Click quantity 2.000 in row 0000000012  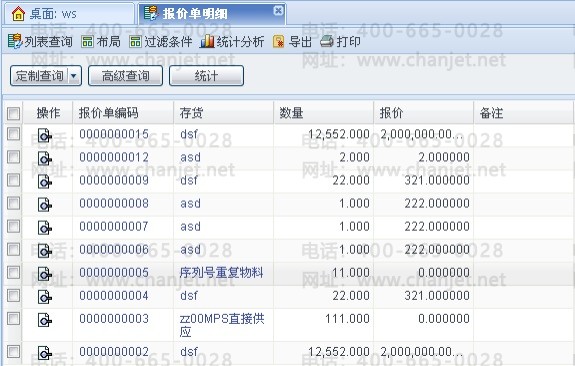[x=354, y=157]
